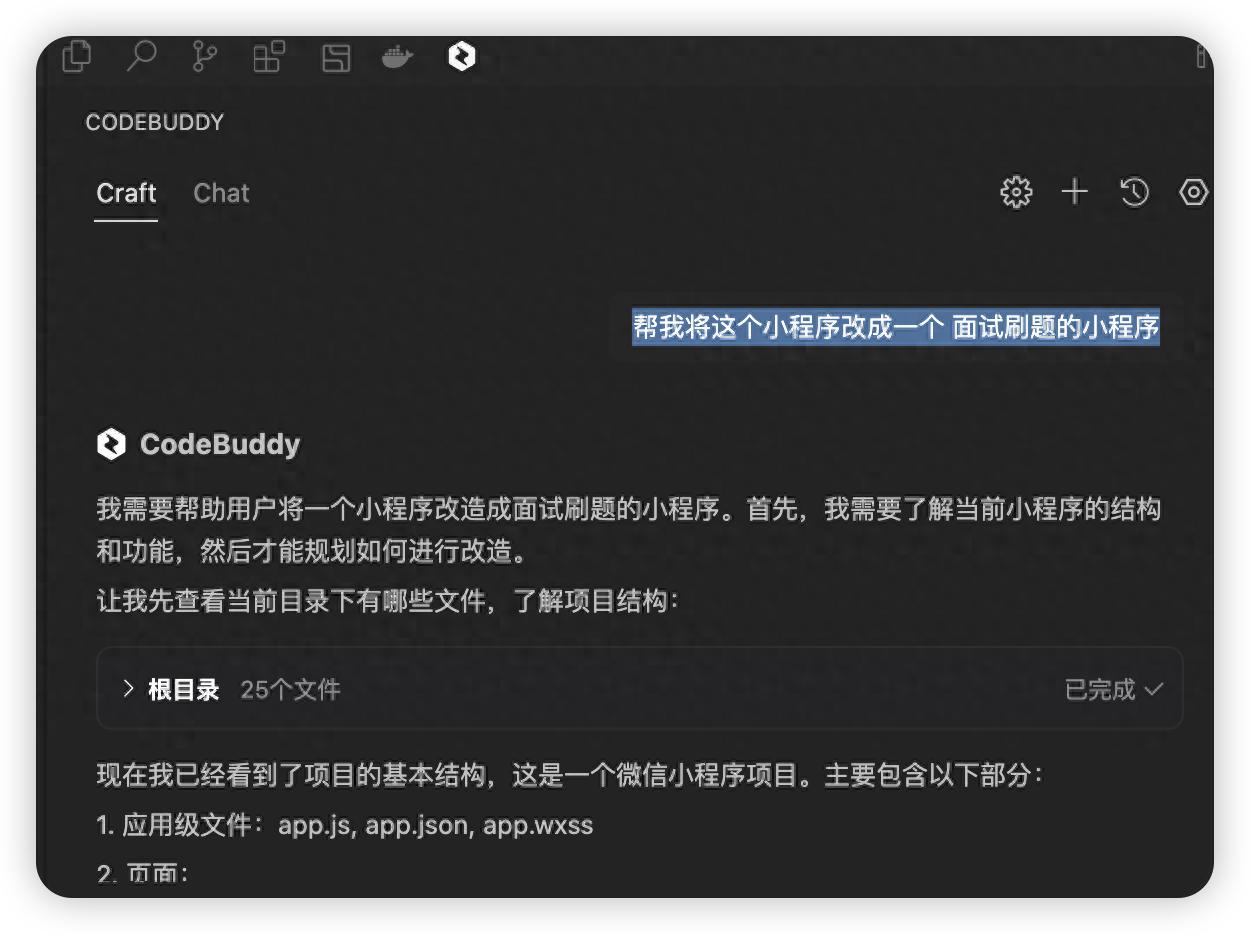The height and width of the screenshot is (934, 1250).
Task: Open the Search panel in the activity bar
Action: point(141,58)
